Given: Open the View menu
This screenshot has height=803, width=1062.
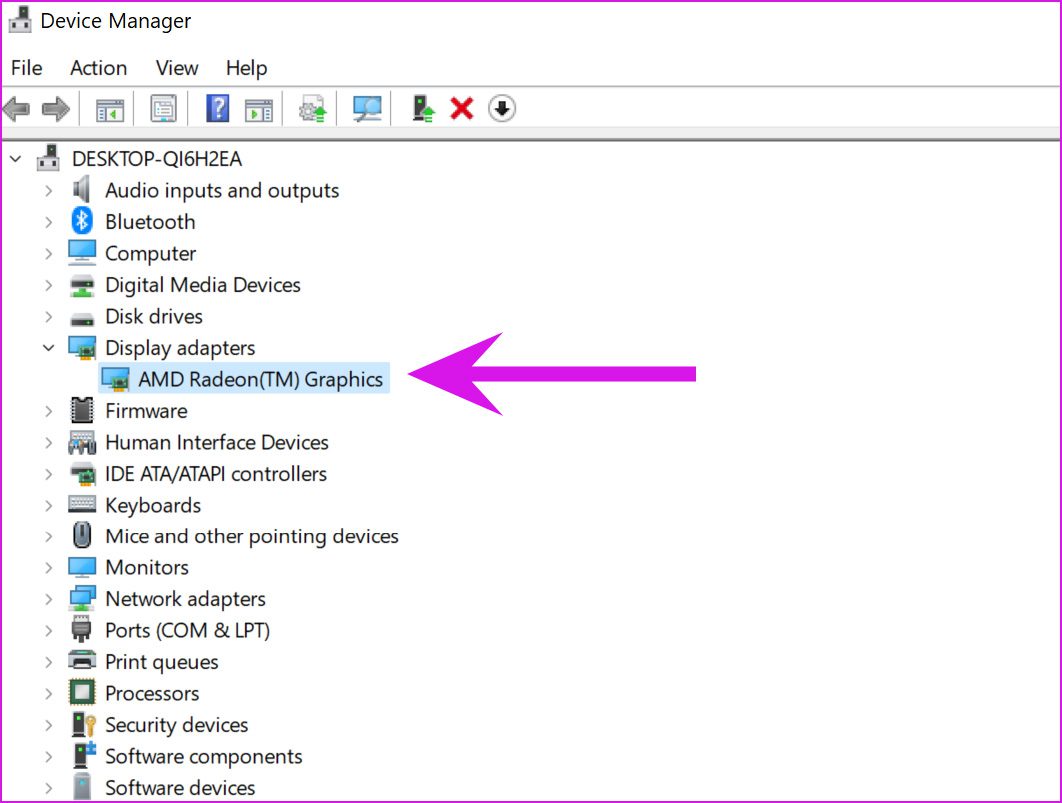Looking at the screenshot, I should (x=176, y=67).
